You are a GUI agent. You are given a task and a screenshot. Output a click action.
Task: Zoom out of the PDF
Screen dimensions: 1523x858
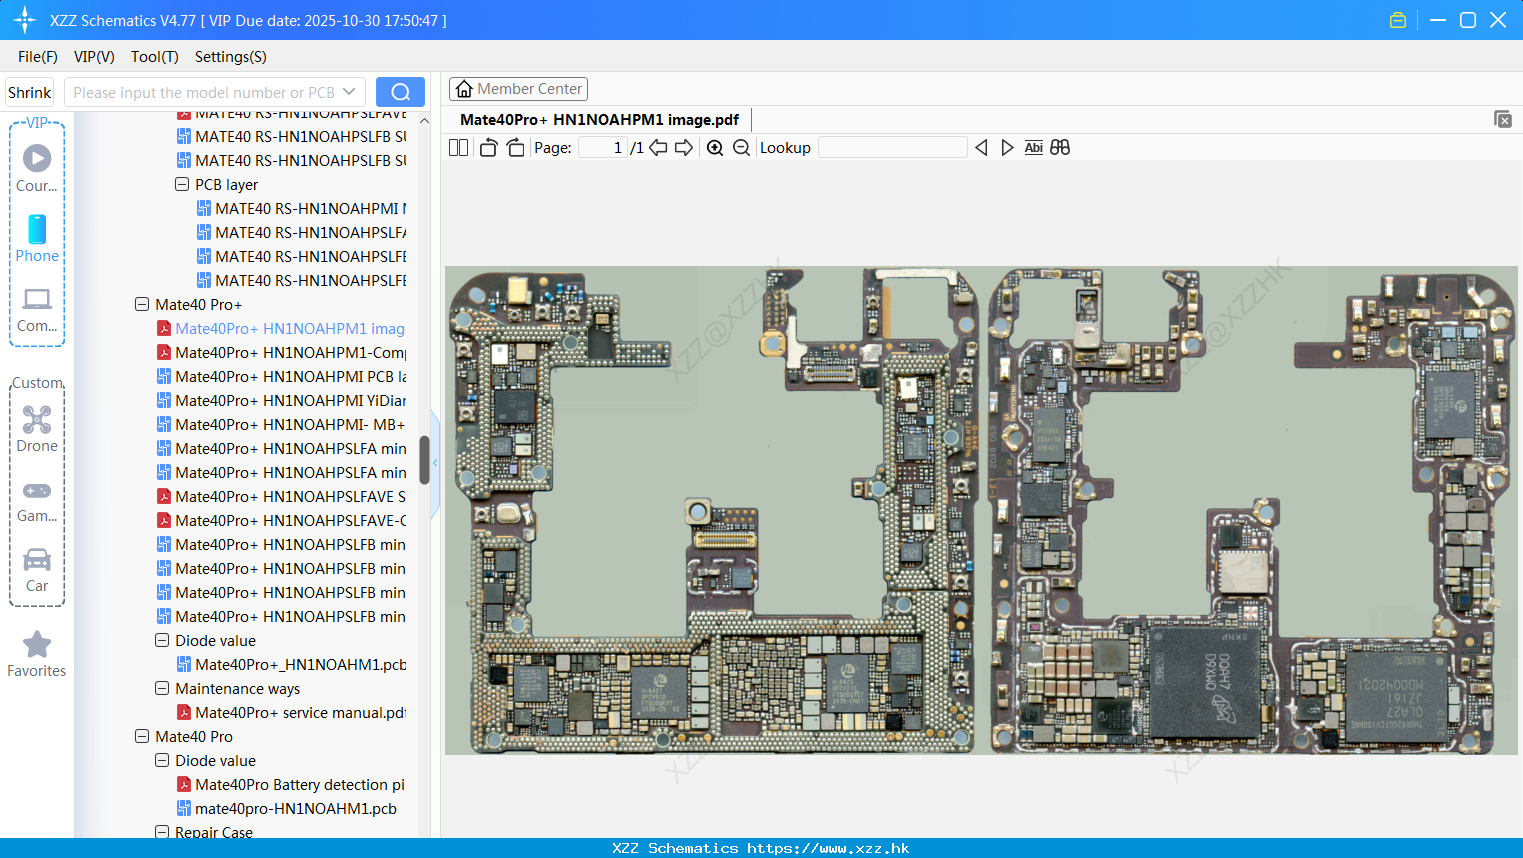[741, 147]
